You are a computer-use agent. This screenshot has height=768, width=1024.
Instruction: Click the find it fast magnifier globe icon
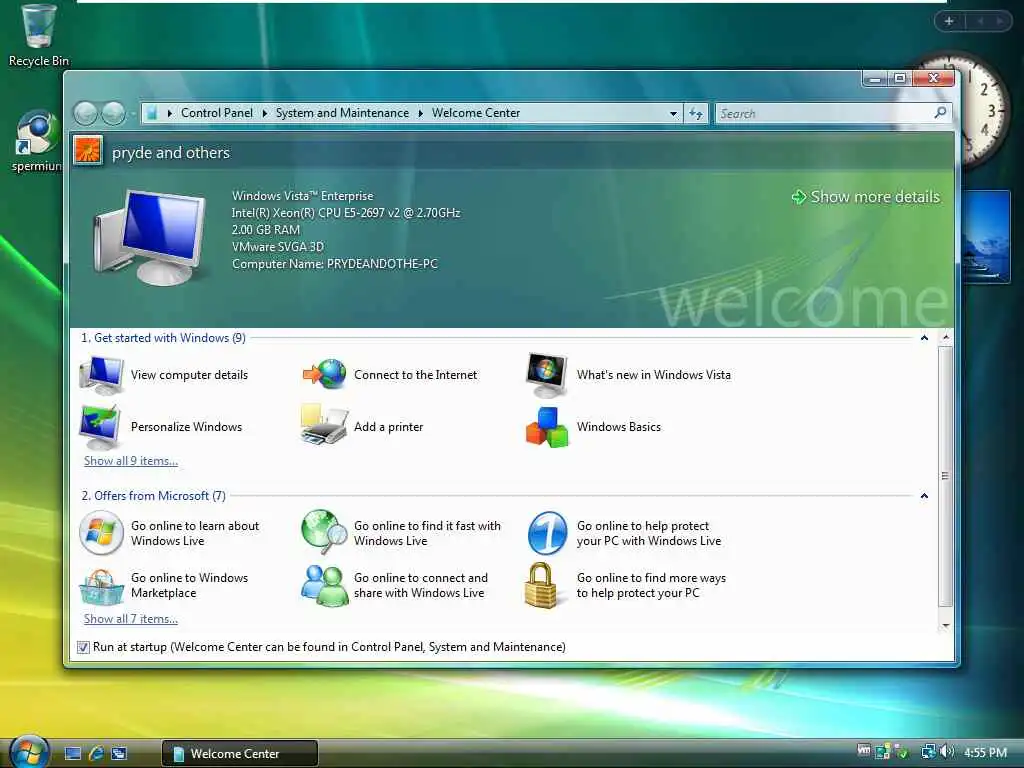325,531
